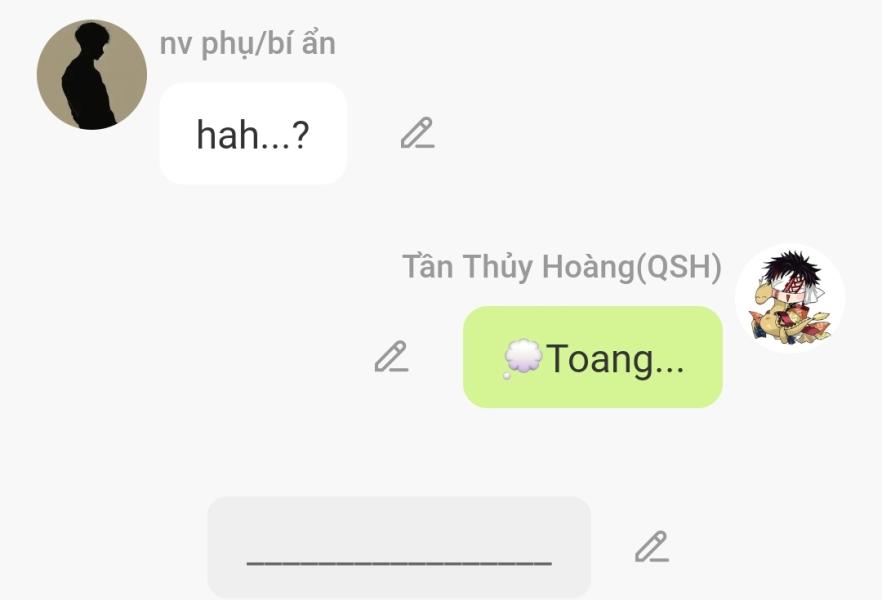This screenshot has height=600, width=882.
Task: Select the white "hah...?" message bubble
Action: point(253,134)
